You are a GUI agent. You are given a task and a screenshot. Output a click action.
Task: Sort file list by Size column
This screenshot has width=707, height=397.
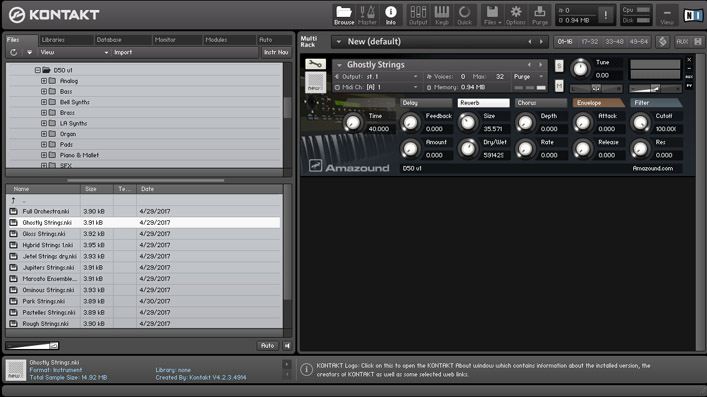coord(96,189)
